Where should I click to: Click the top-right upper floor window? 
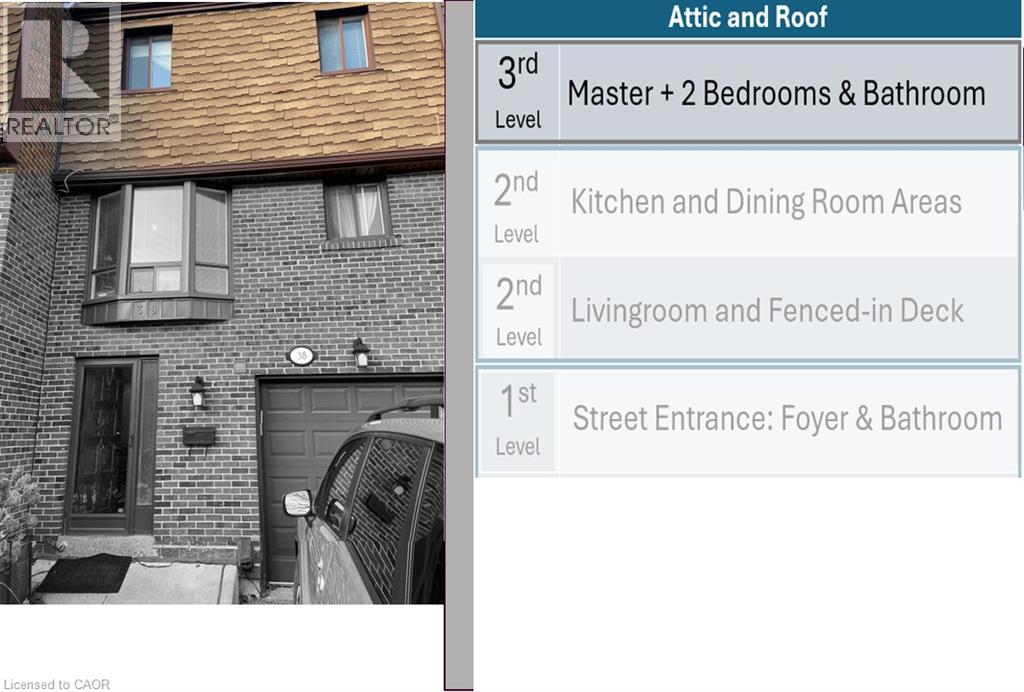tap(344, 40)
